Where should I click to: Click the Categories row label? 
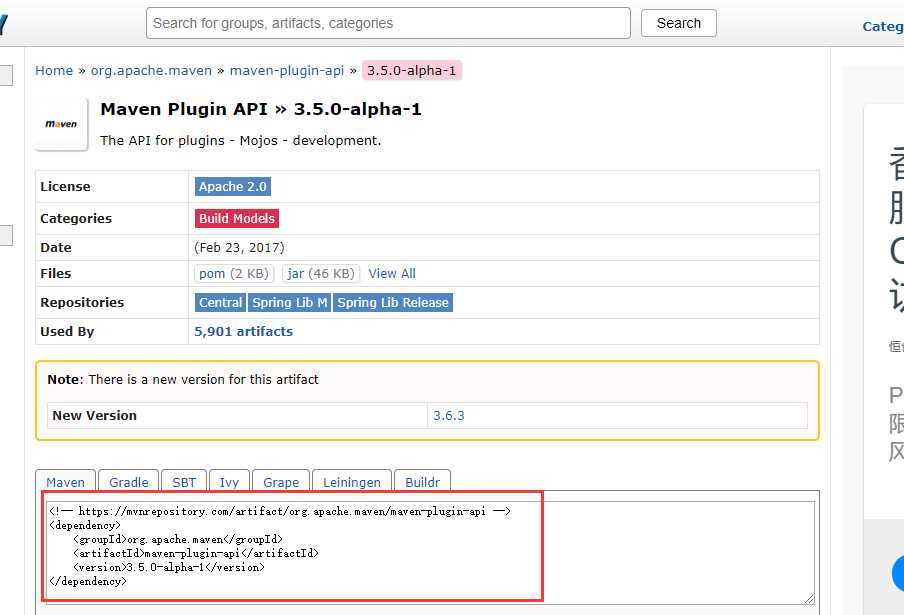pyautogui.click(x=76, y=218)
